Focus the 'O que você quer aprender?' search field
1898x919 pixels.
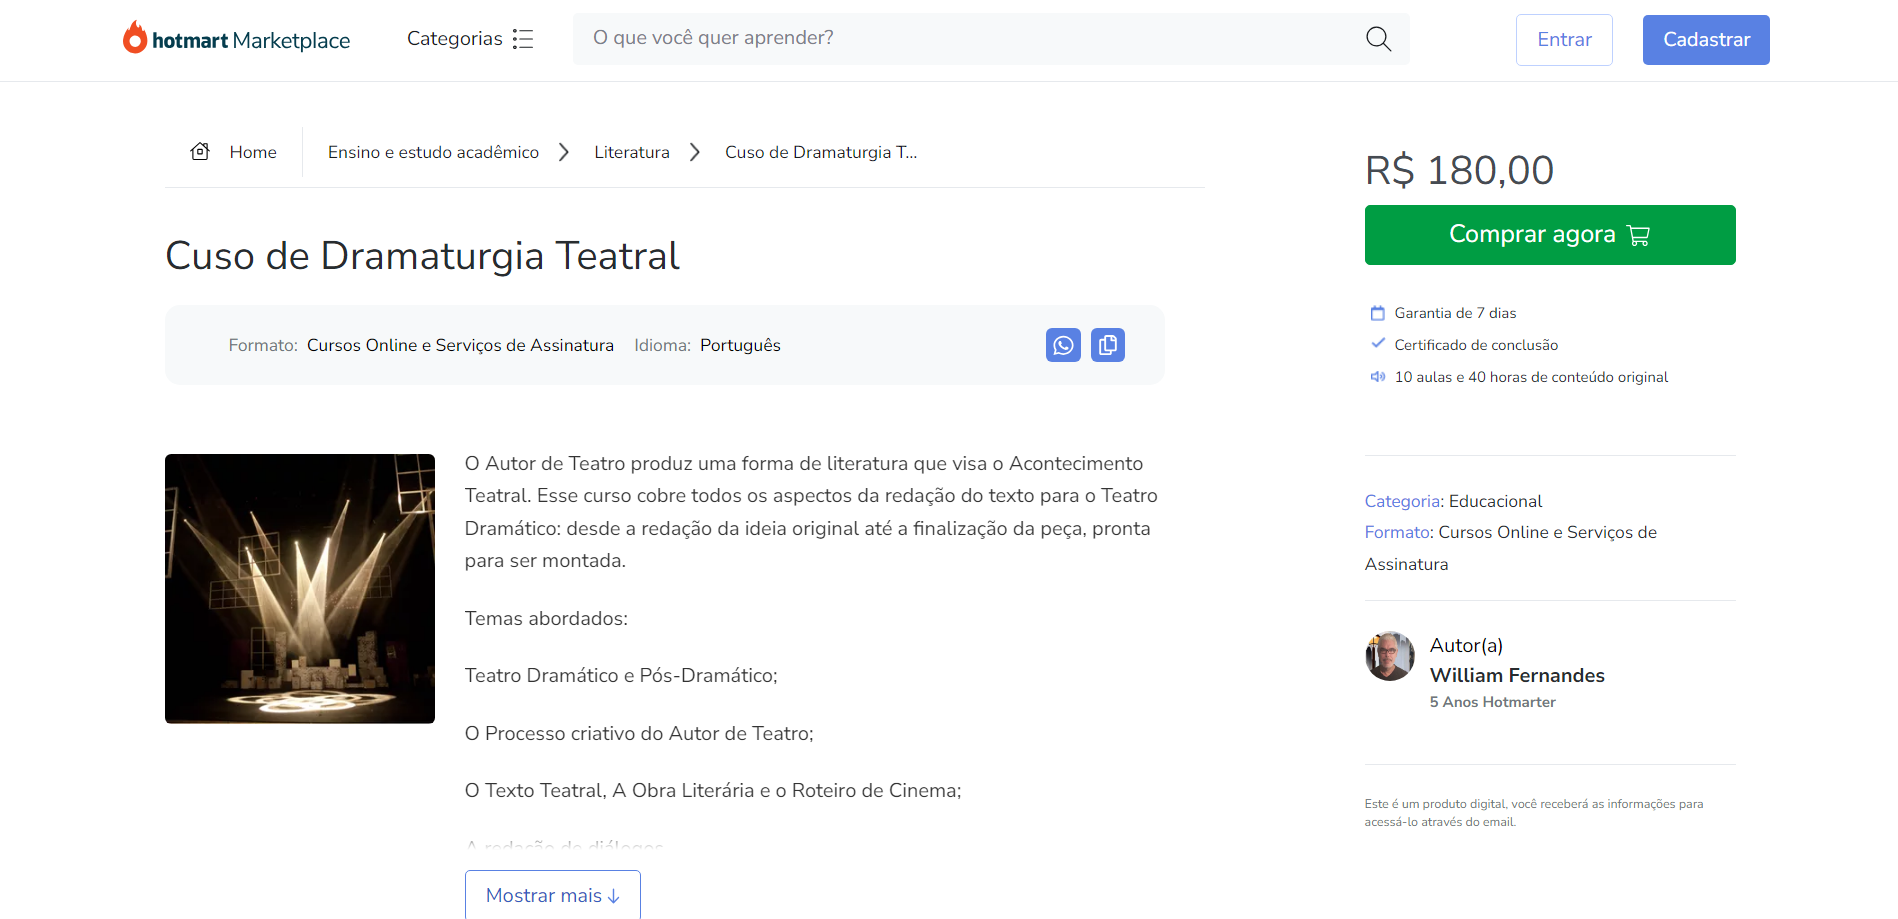pos(991,39)
